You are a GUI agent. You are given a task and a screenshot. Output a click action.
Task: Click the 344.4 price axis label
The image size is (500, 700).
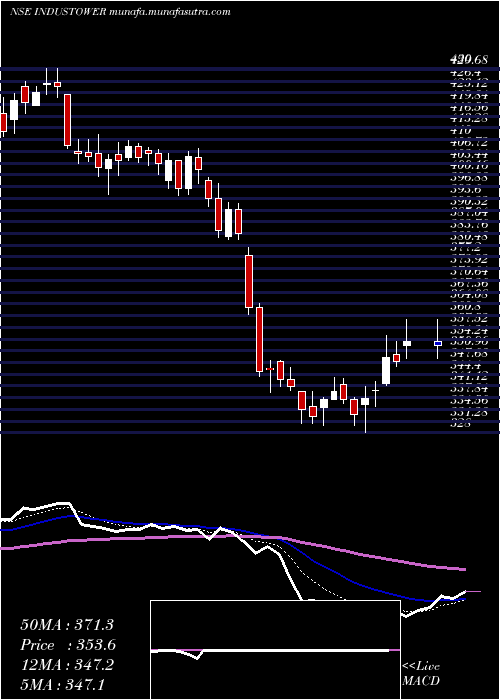(x=467, y=366)
